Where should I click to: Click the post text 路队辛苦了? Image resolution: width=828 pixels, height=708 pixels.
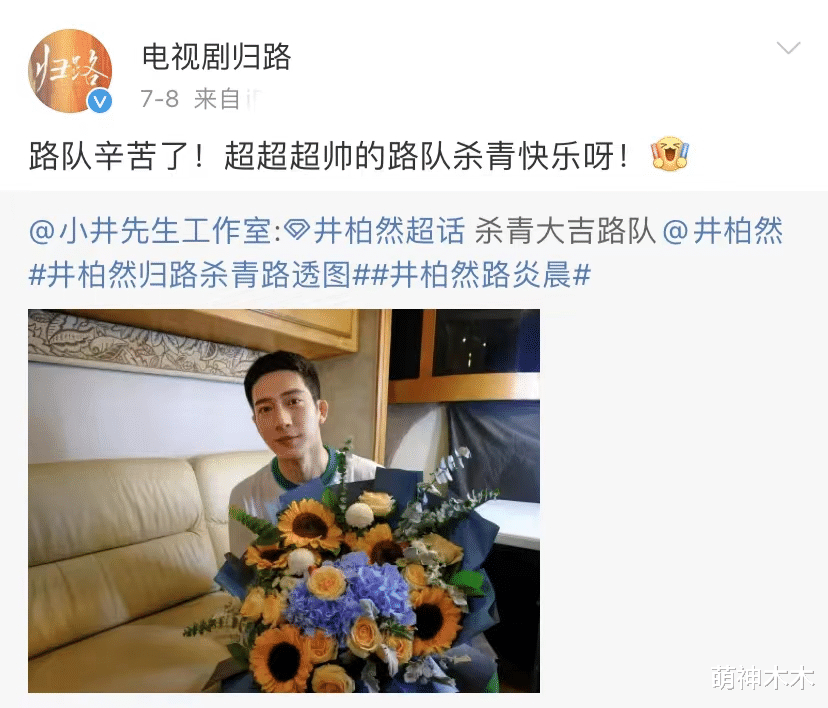pyautogui.click(x=110, y=156)
